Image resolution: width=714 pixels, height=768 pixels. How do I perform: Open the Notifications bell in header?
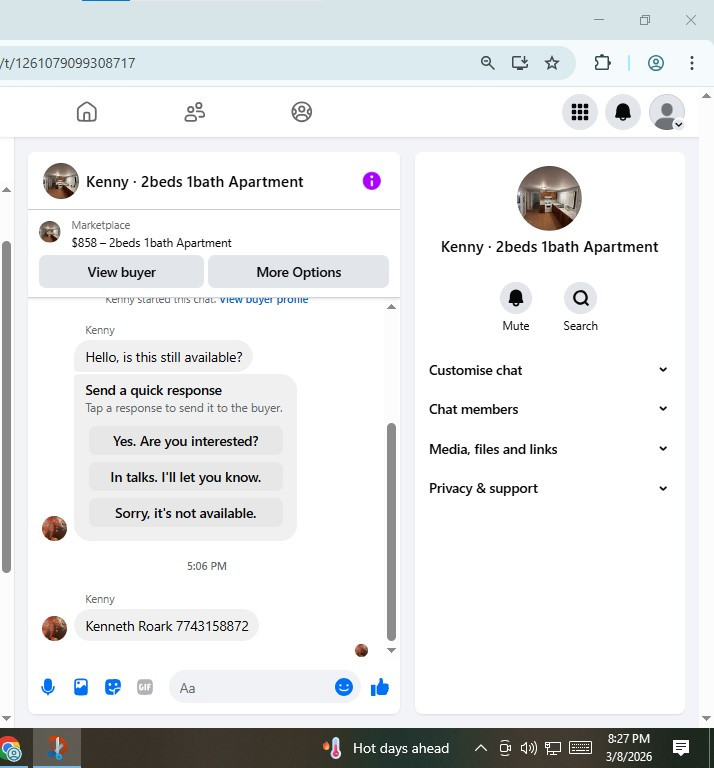(623, 112)
